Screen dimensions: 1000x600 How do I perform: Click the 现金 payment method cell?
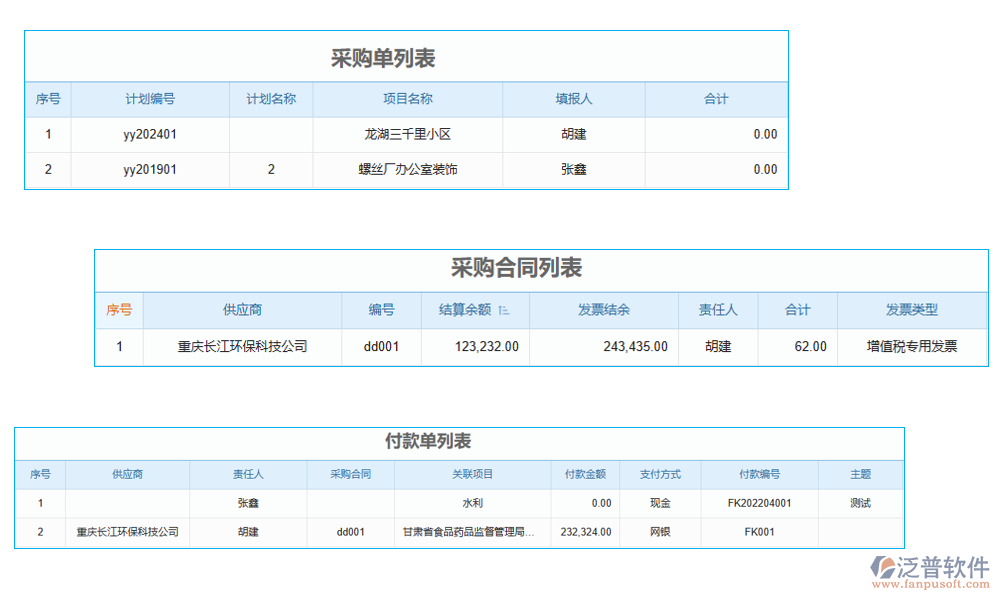(x=660, y=503)
